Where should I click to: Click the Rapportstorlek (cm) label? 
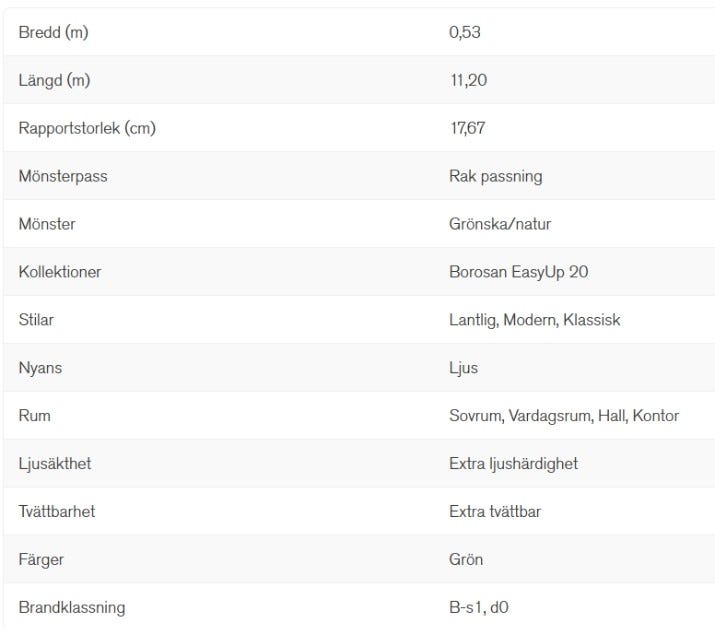(x=87, y=128)
